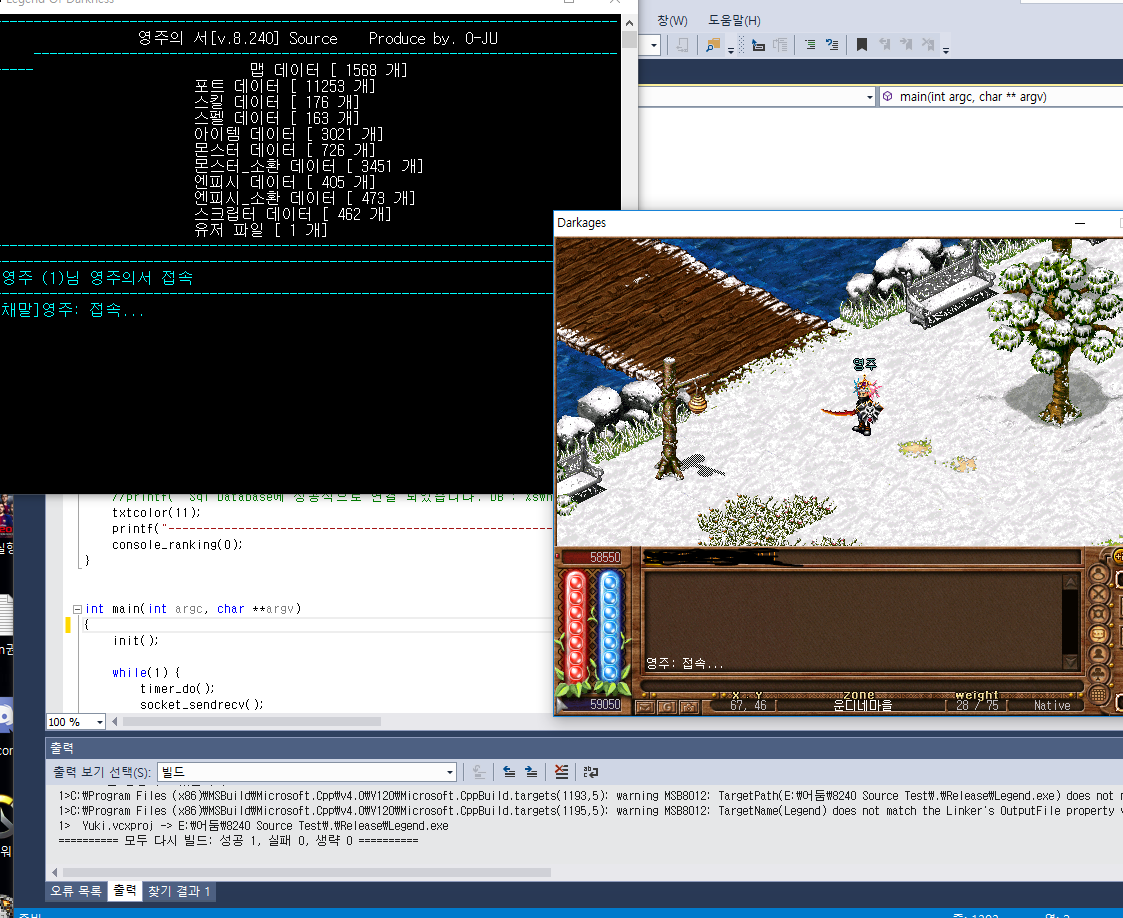Click the 영주 character in the Darkages game view
The image size is (1123, 918).
tap(866, 405)
